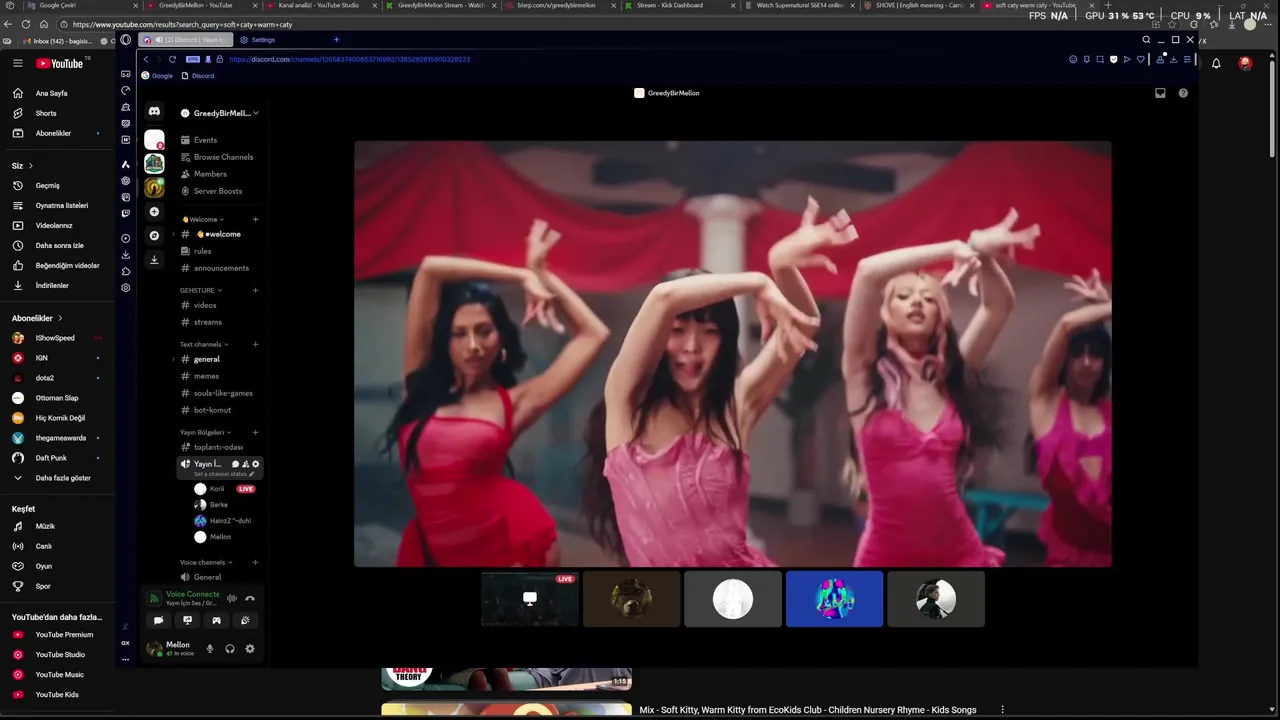Collapse the Welcome category

point(203,219)
